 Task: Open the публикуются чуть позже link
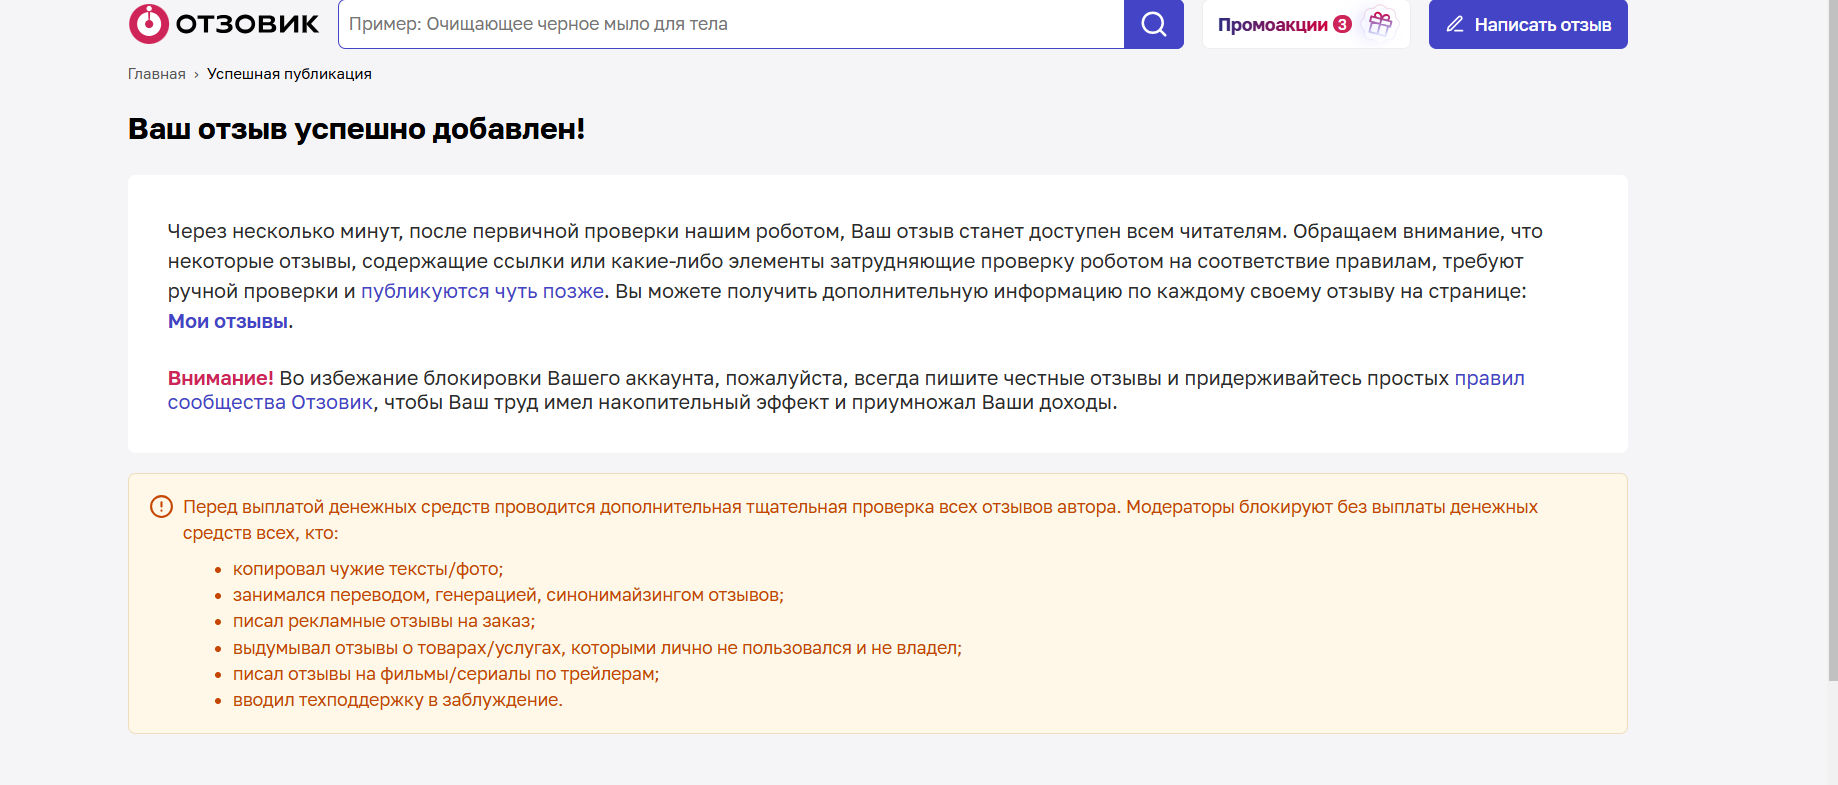click(x=482, y=291)
